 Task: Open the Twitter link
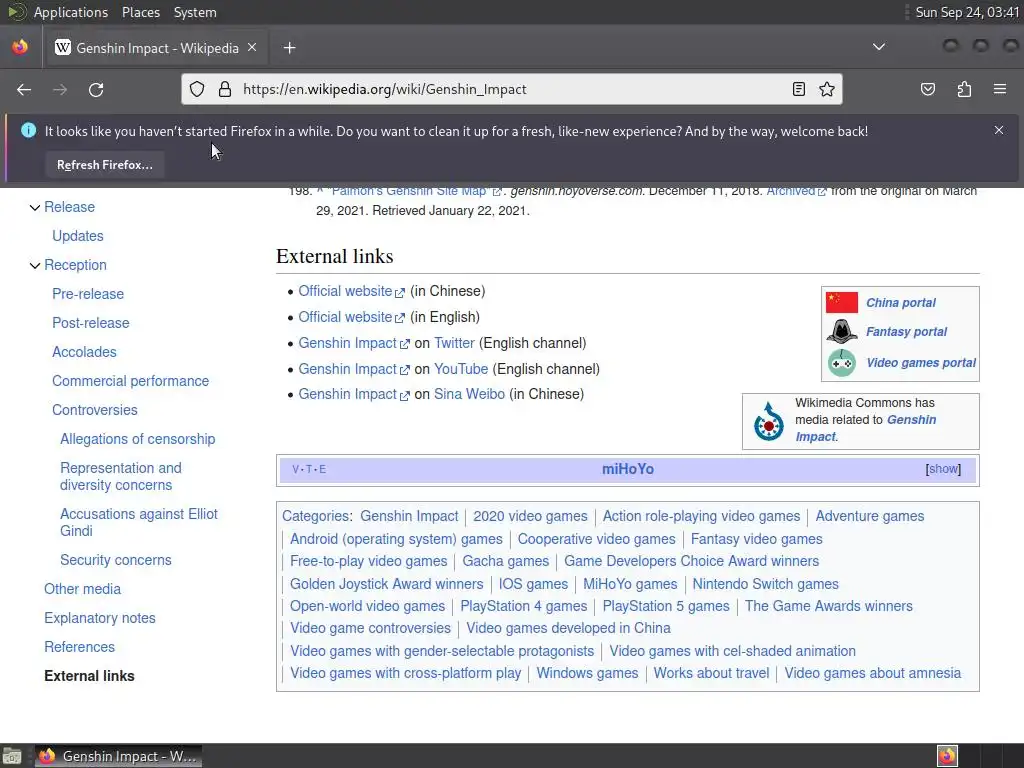coord(454,343)
